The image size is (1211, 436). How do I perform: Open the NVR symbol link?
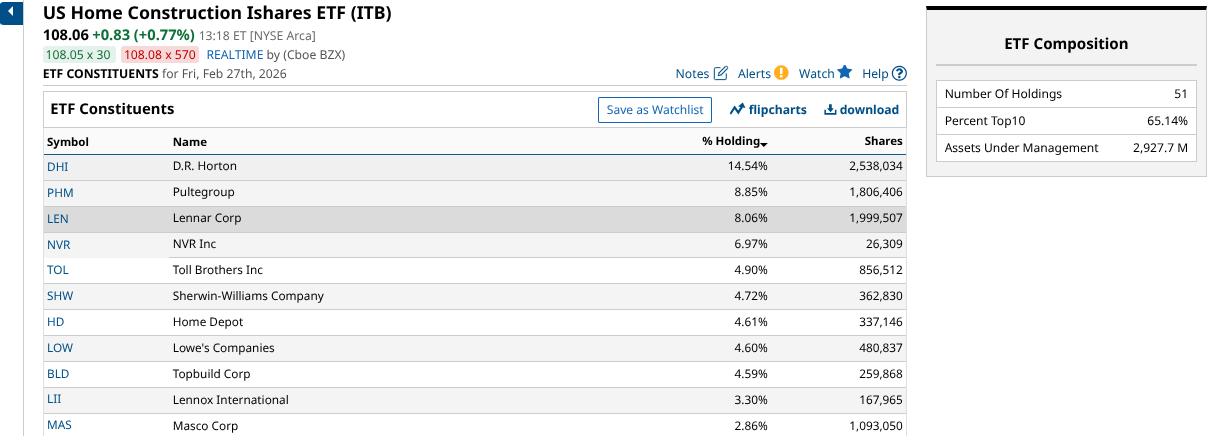59,244
